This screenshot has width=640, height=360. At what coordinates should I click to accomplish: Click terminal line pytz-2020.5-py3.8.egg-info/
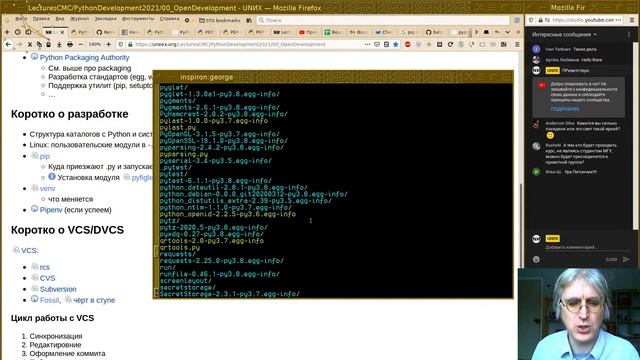coord(213,227)
